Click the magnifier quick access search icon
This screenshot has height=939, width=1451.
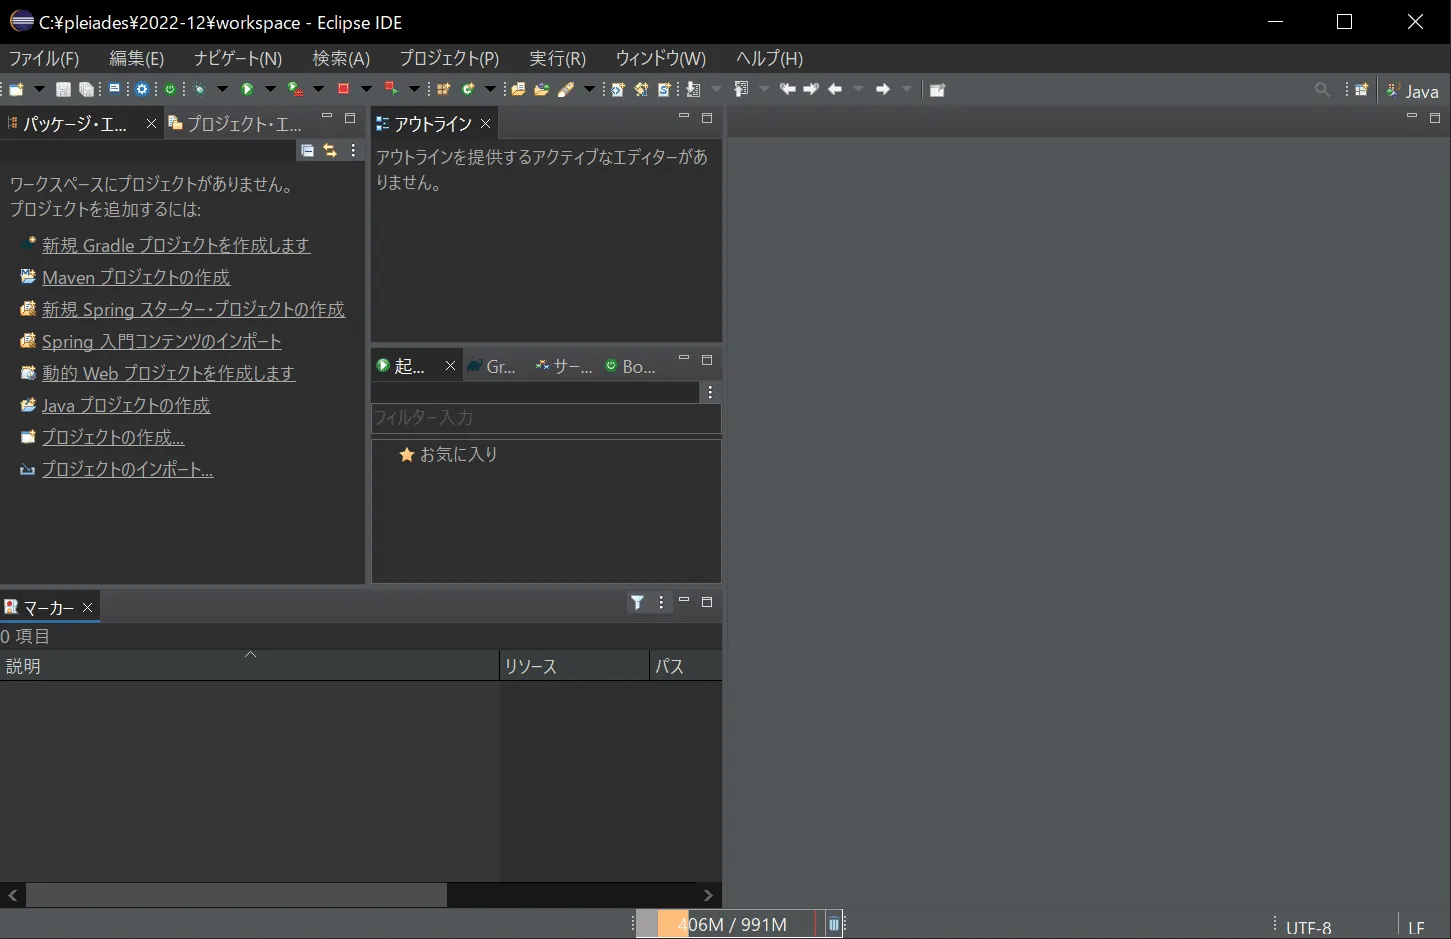click(1322, 90)
